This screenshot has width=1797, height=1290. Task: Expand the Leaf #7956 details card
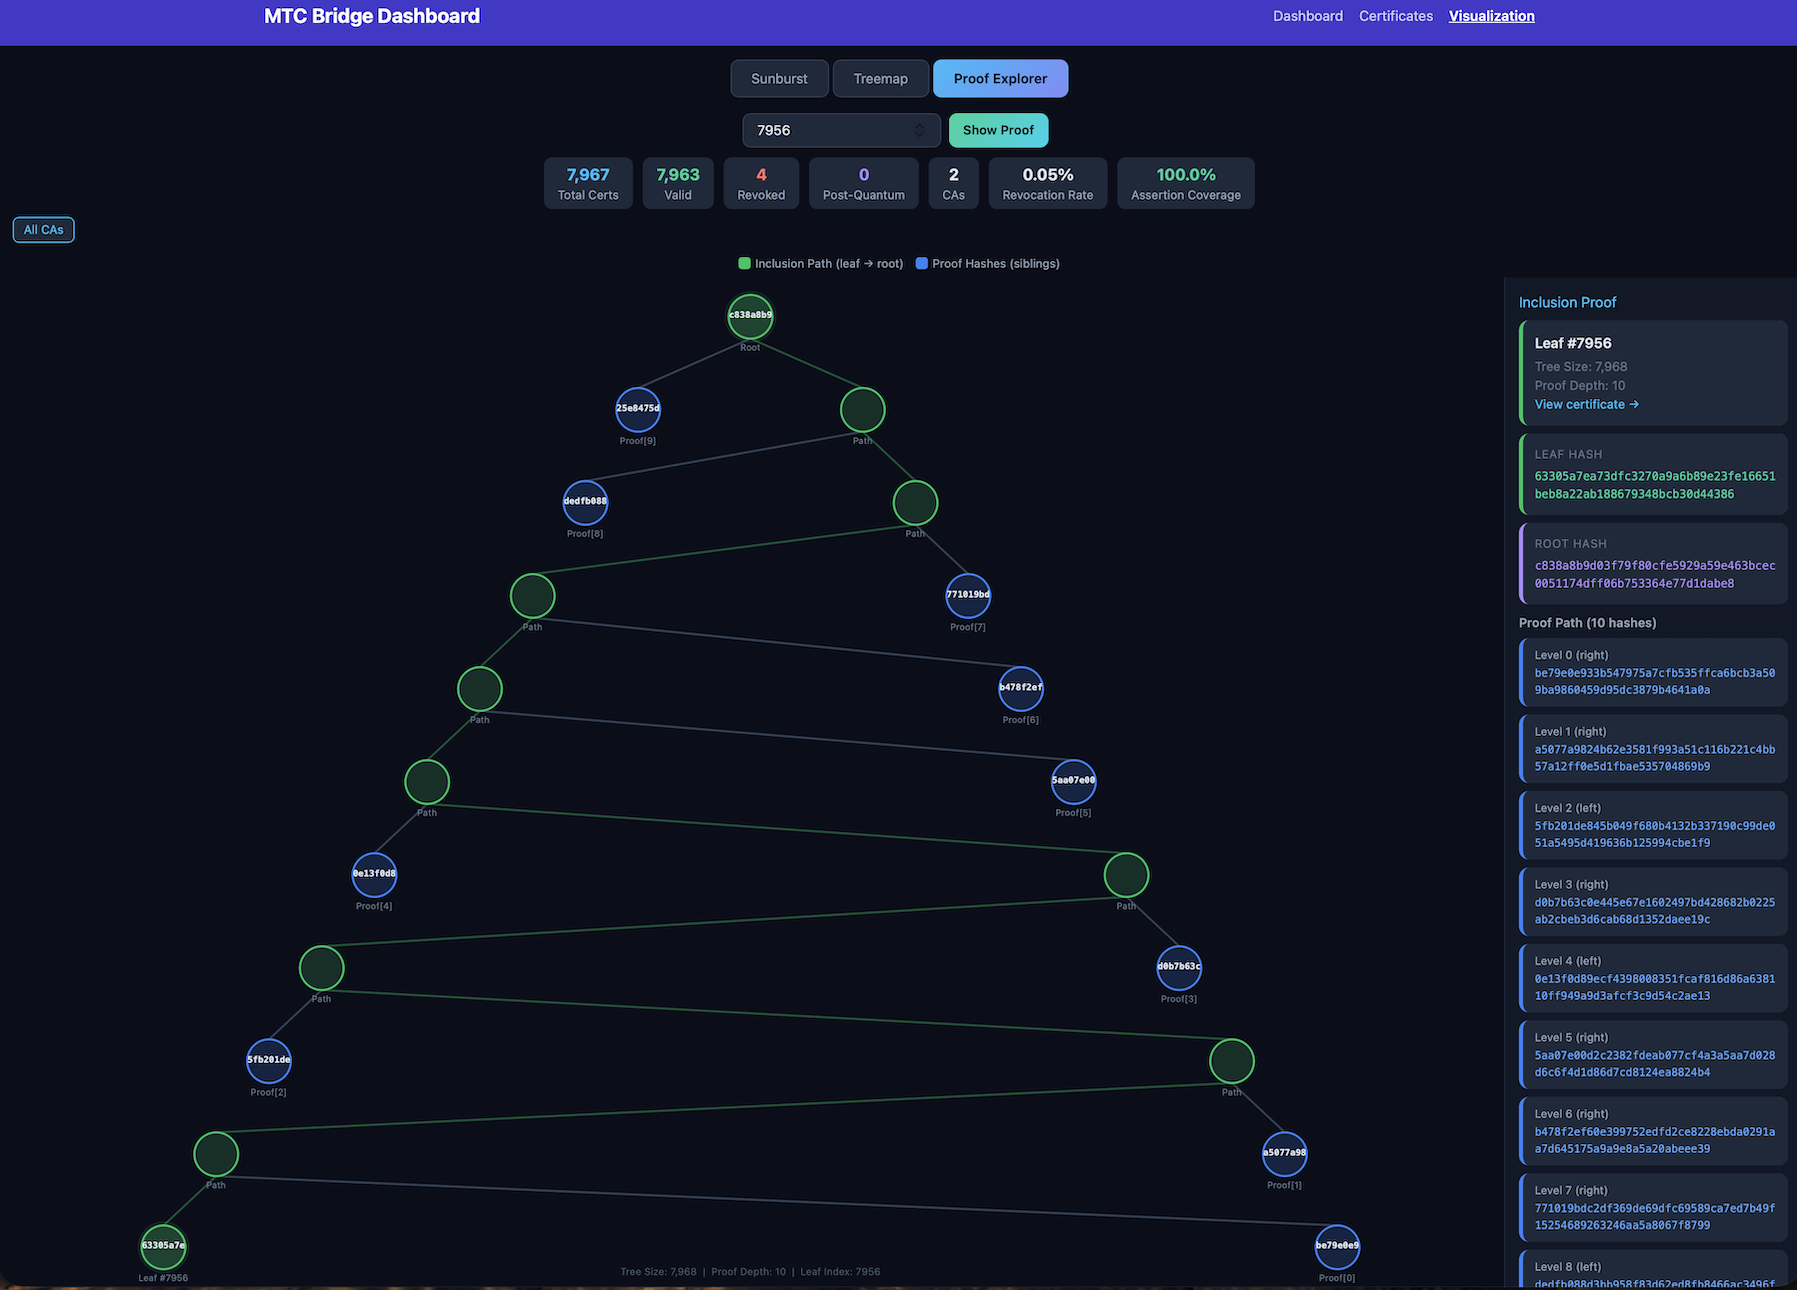click(x=1652, y=372)
